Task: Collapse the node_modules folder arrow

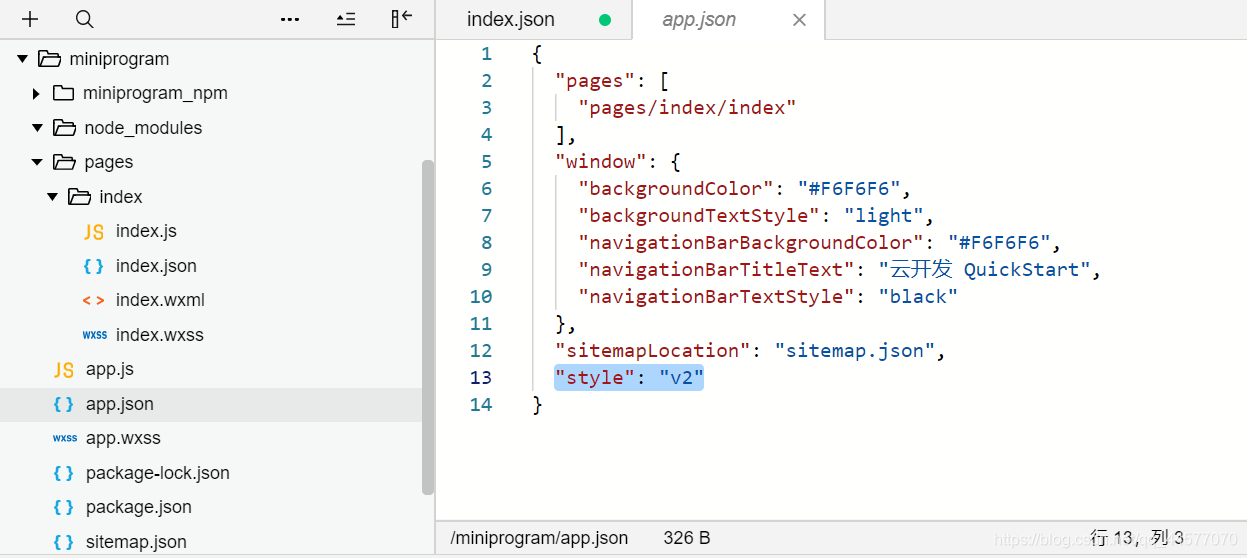Action: 37,128
